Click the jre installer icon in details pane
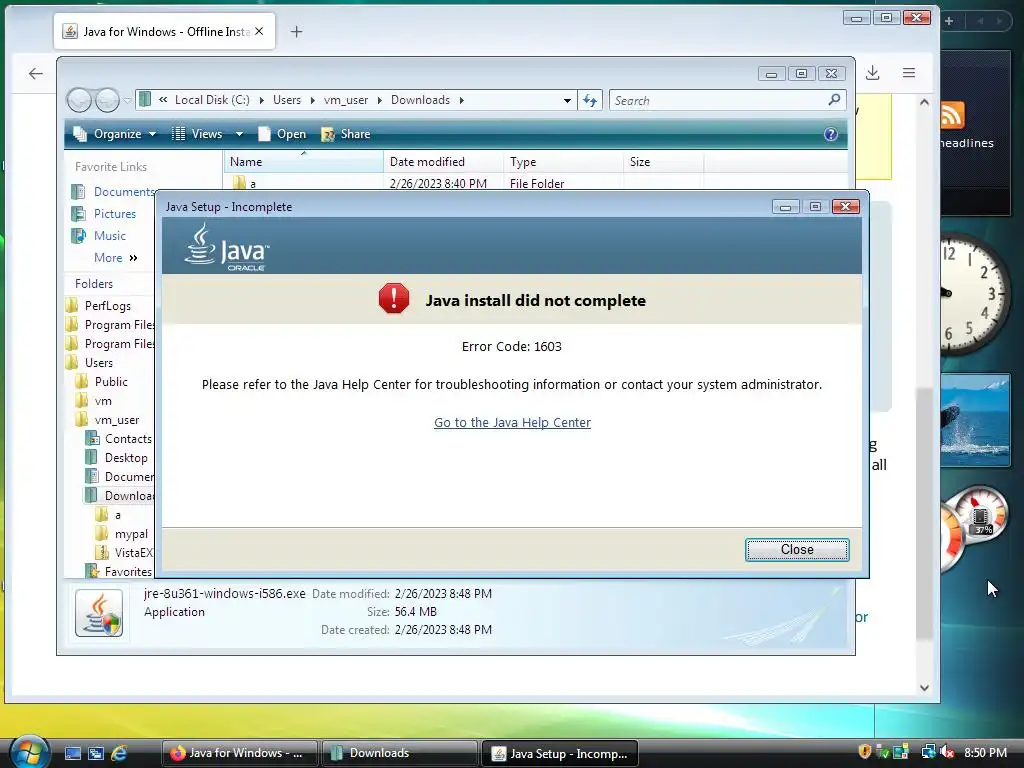1024x768 pixels. (99, 613)
